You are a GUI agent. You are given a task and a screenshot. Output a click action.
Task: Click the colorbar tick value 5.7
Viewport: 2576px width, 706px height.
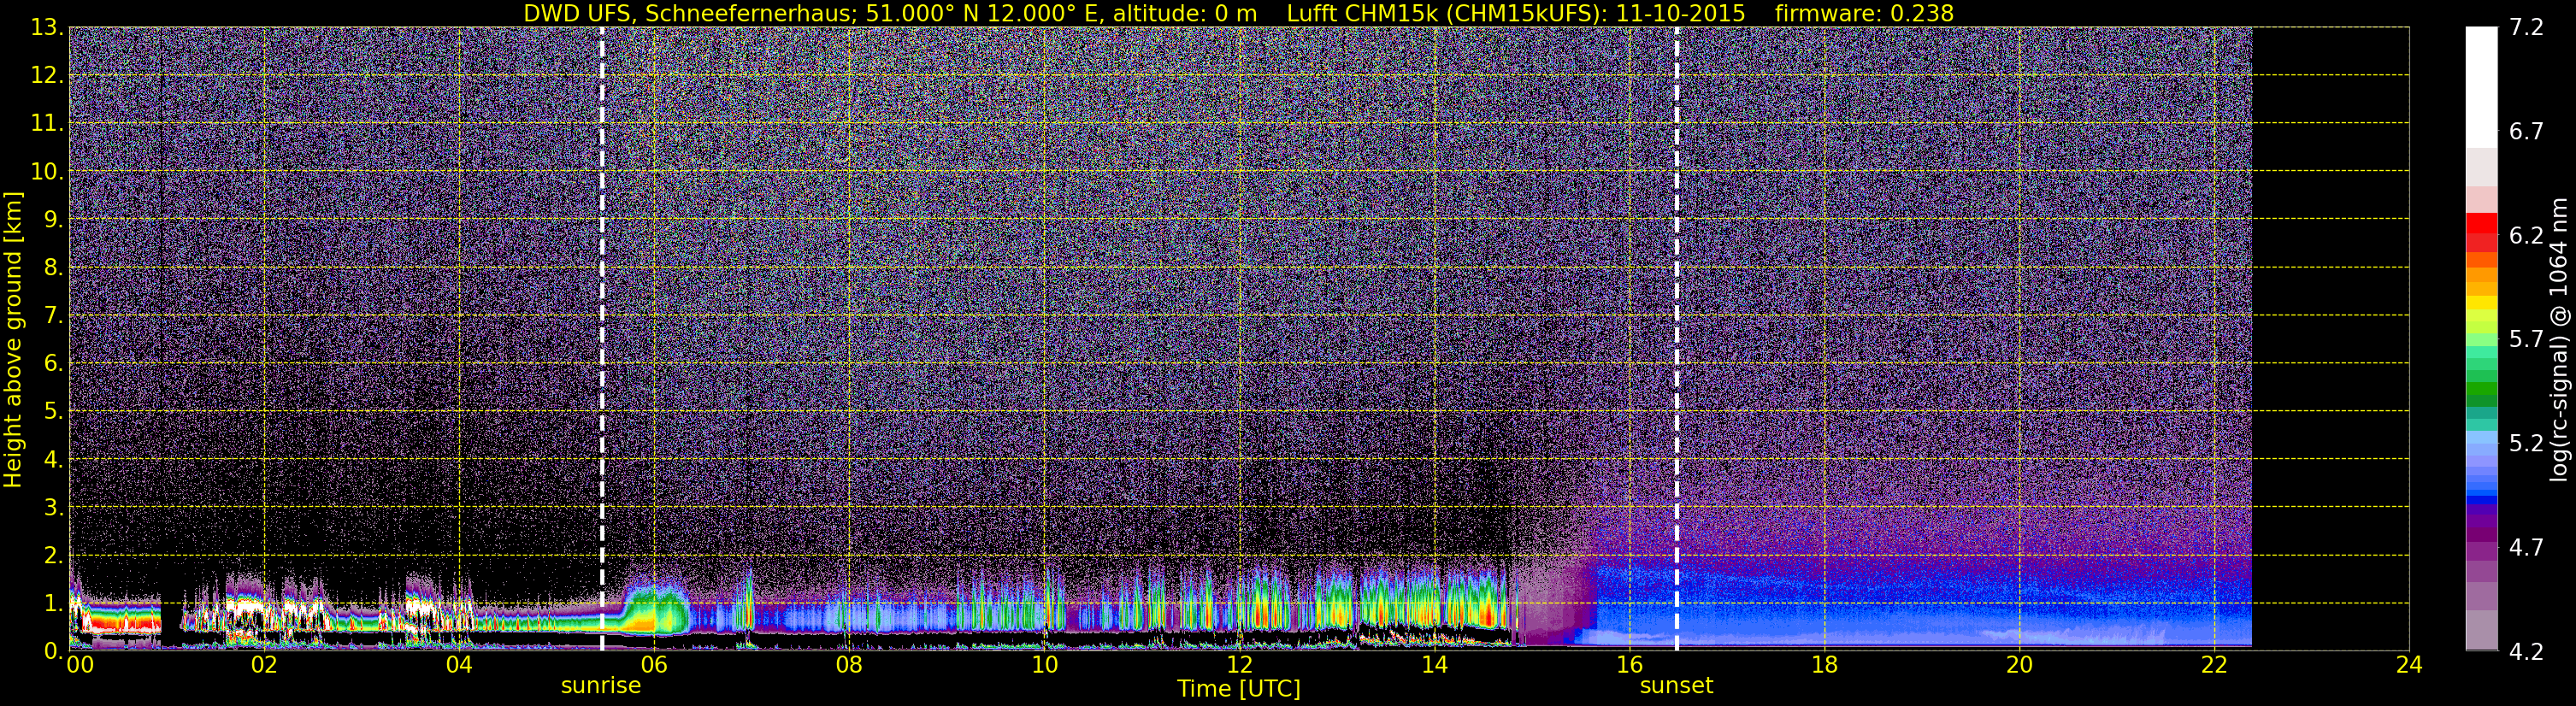coord(2526,340)
